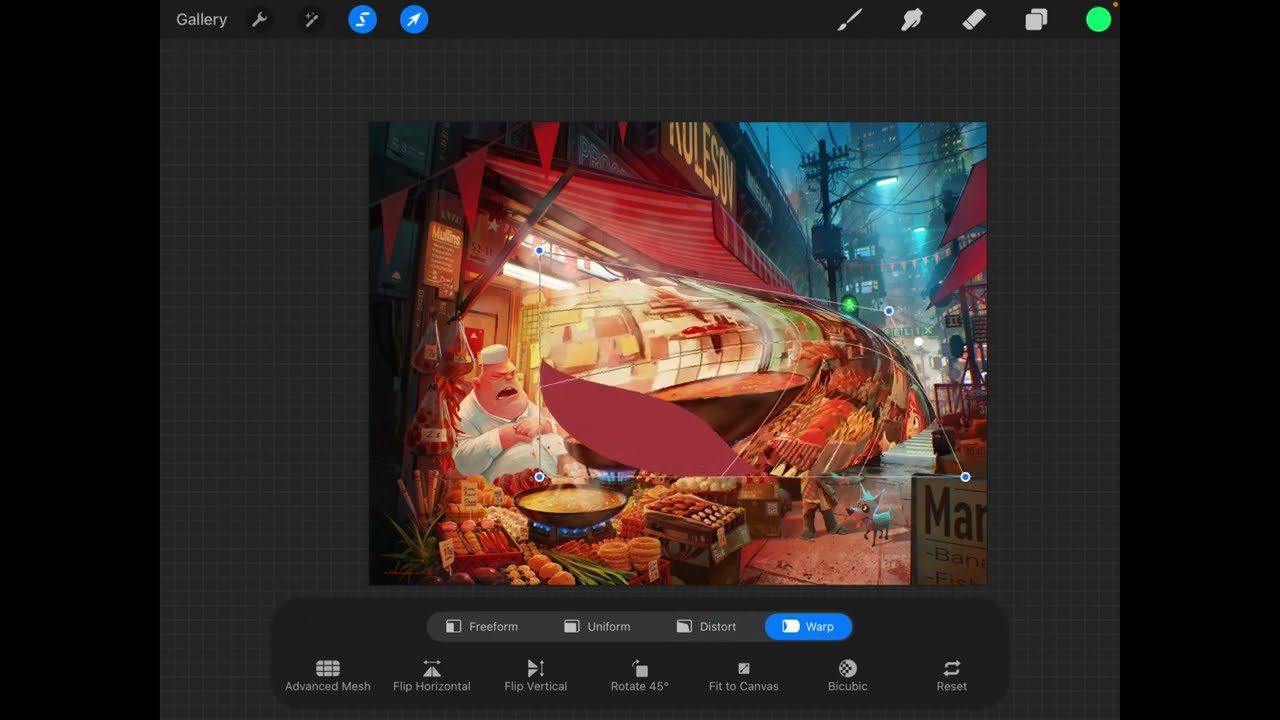Switch to Distort transform mode
The height and width of the screenshot is (720, 1280).
[706, 627]
